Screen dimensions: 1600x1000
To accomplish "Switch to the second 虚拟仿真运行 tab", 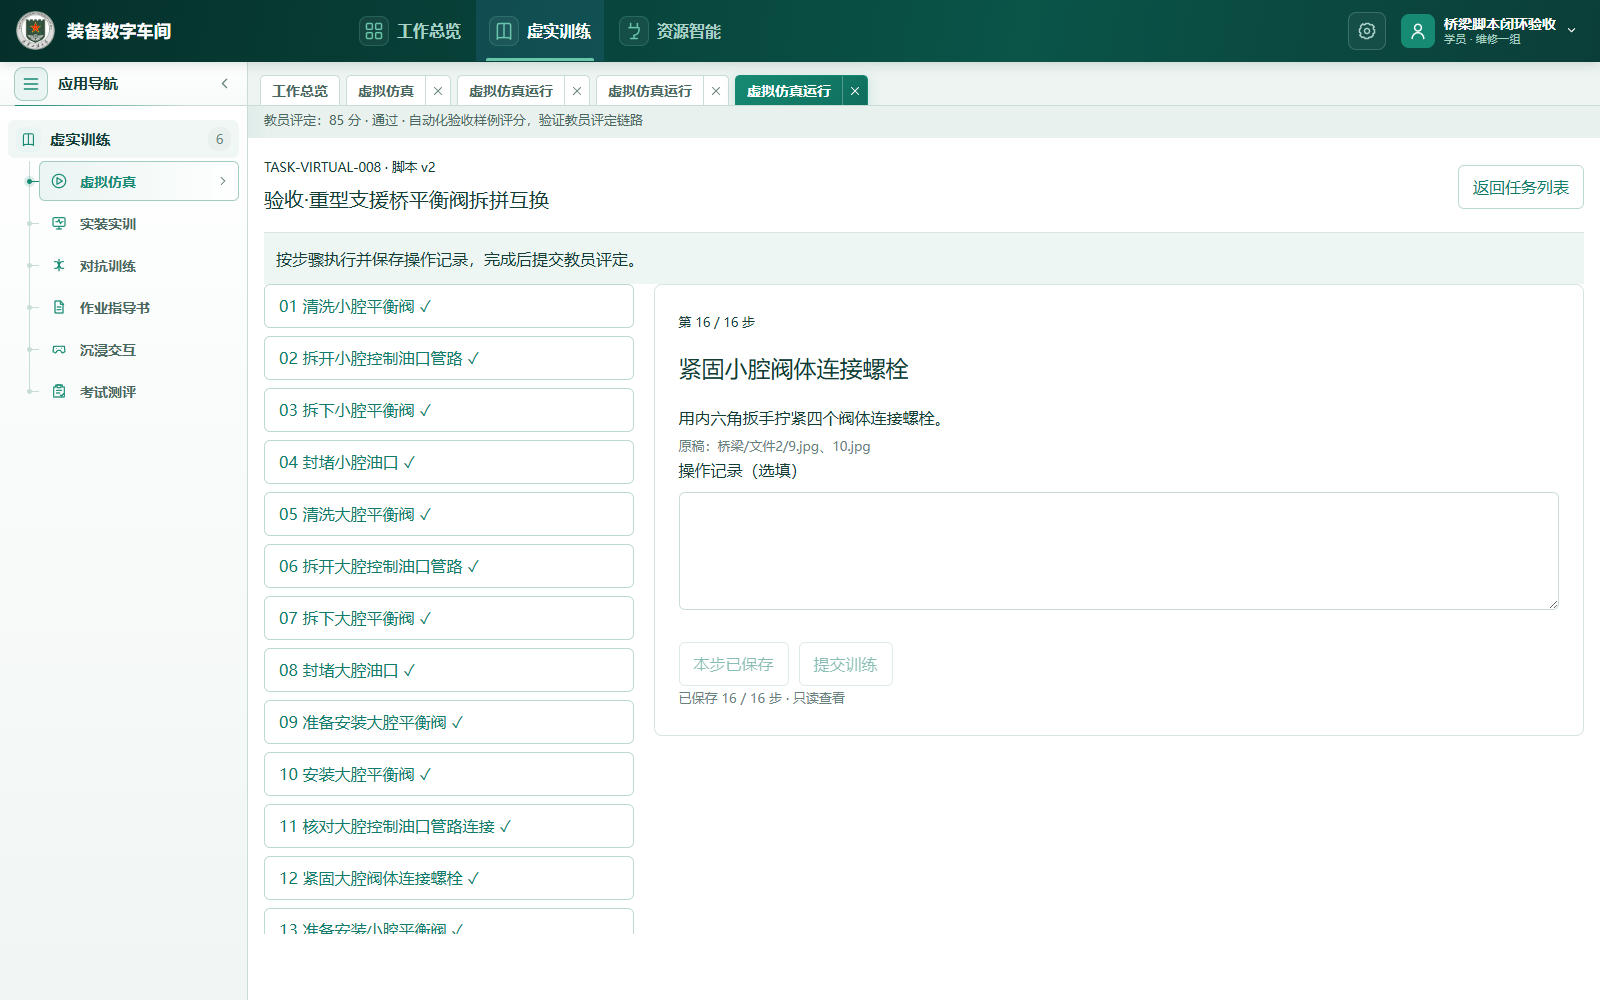I will (650, 91).
